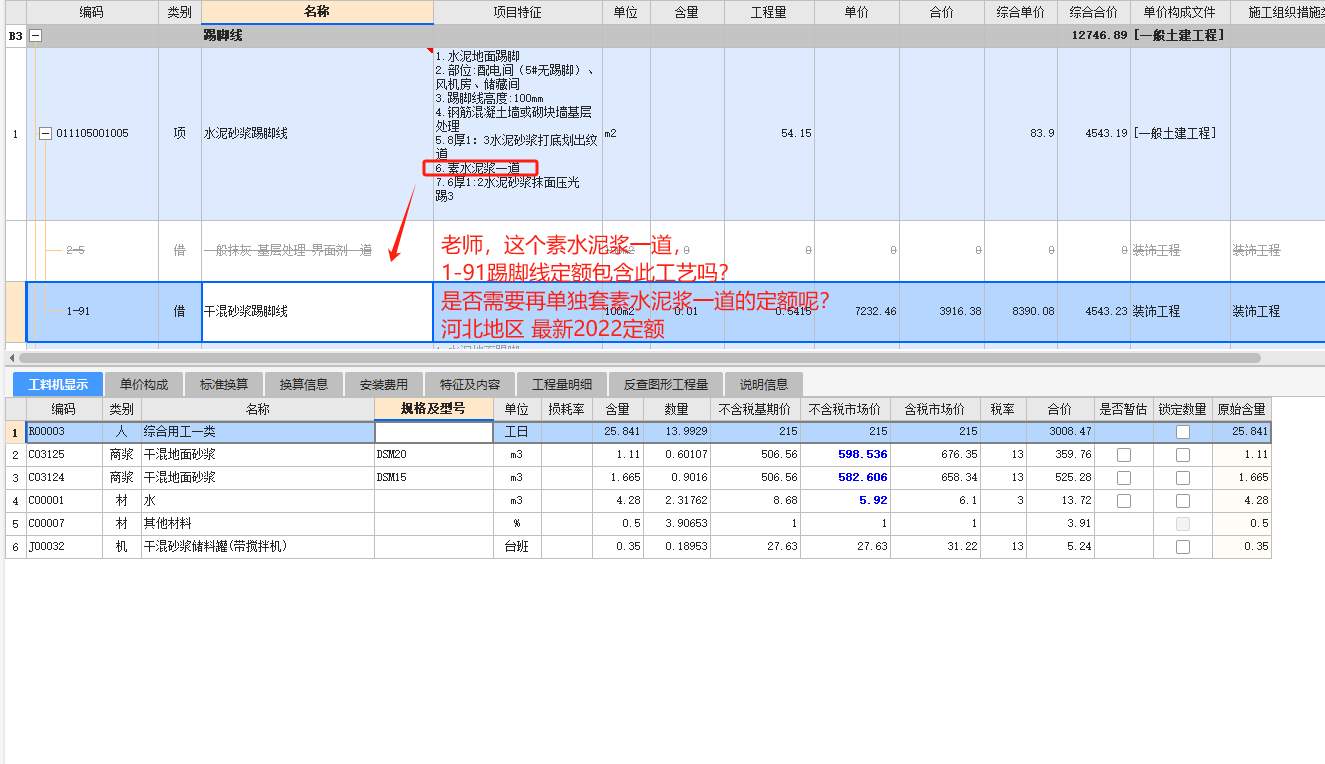
Task: Select 干混砂浆储料罐(带搅拌机) row name
Action: coord(258,547)
